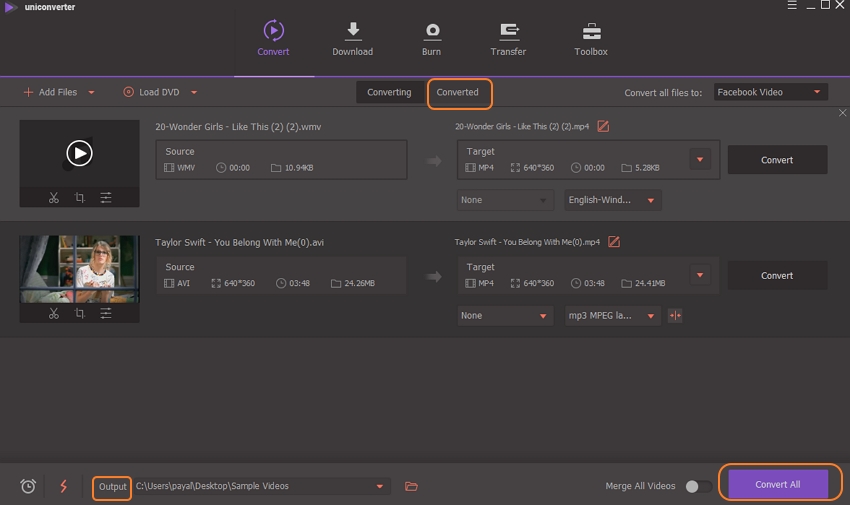Screen dimensions: 850x505
Task: Open the output folder icon
Action: pos(411,486)
